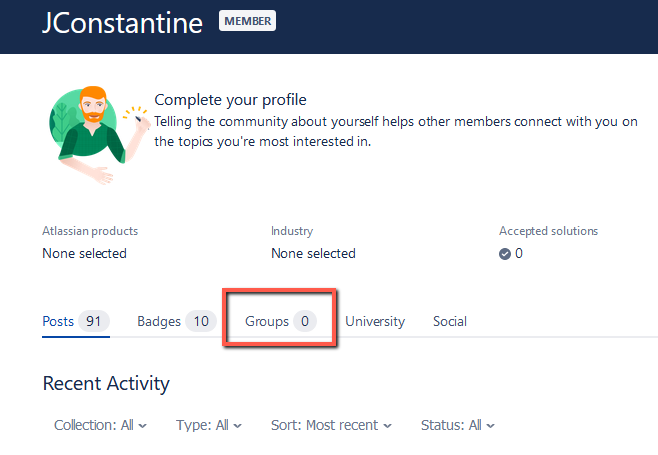The width and height of the screenshot is (658, 455).
Task: Click the MEMBER badge
Action: pos(248,21)
